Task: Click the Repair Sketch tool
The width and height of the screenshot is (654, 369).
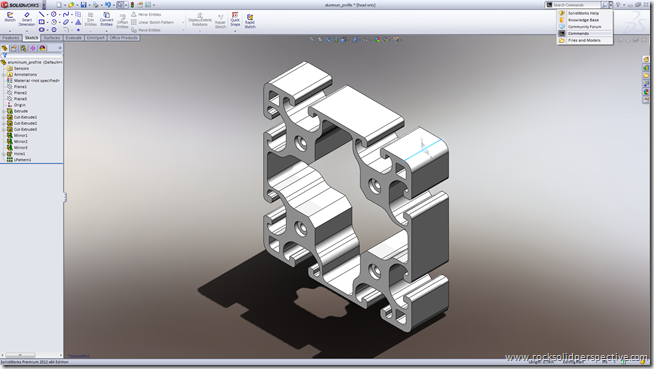Action: [220, 21]
